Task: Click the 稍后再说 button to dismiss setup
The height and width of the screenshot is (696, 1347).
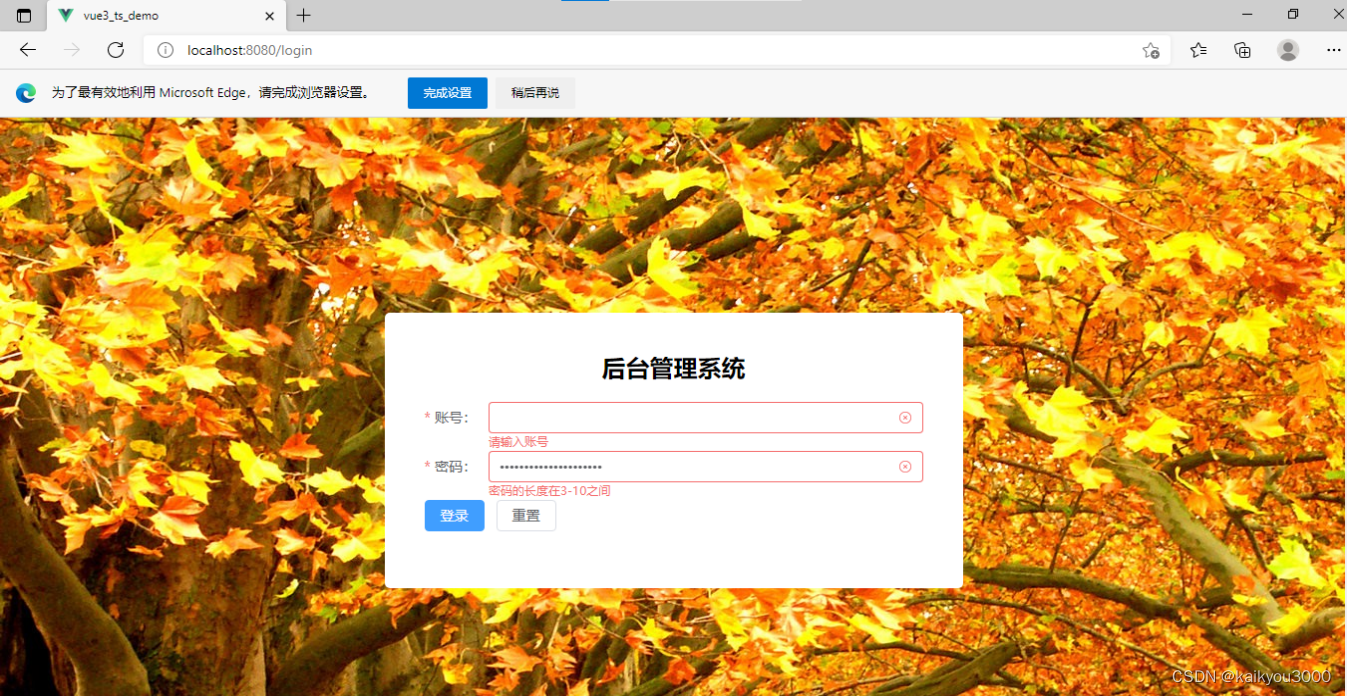Action: pyautogui.click(x=535, y=92)
